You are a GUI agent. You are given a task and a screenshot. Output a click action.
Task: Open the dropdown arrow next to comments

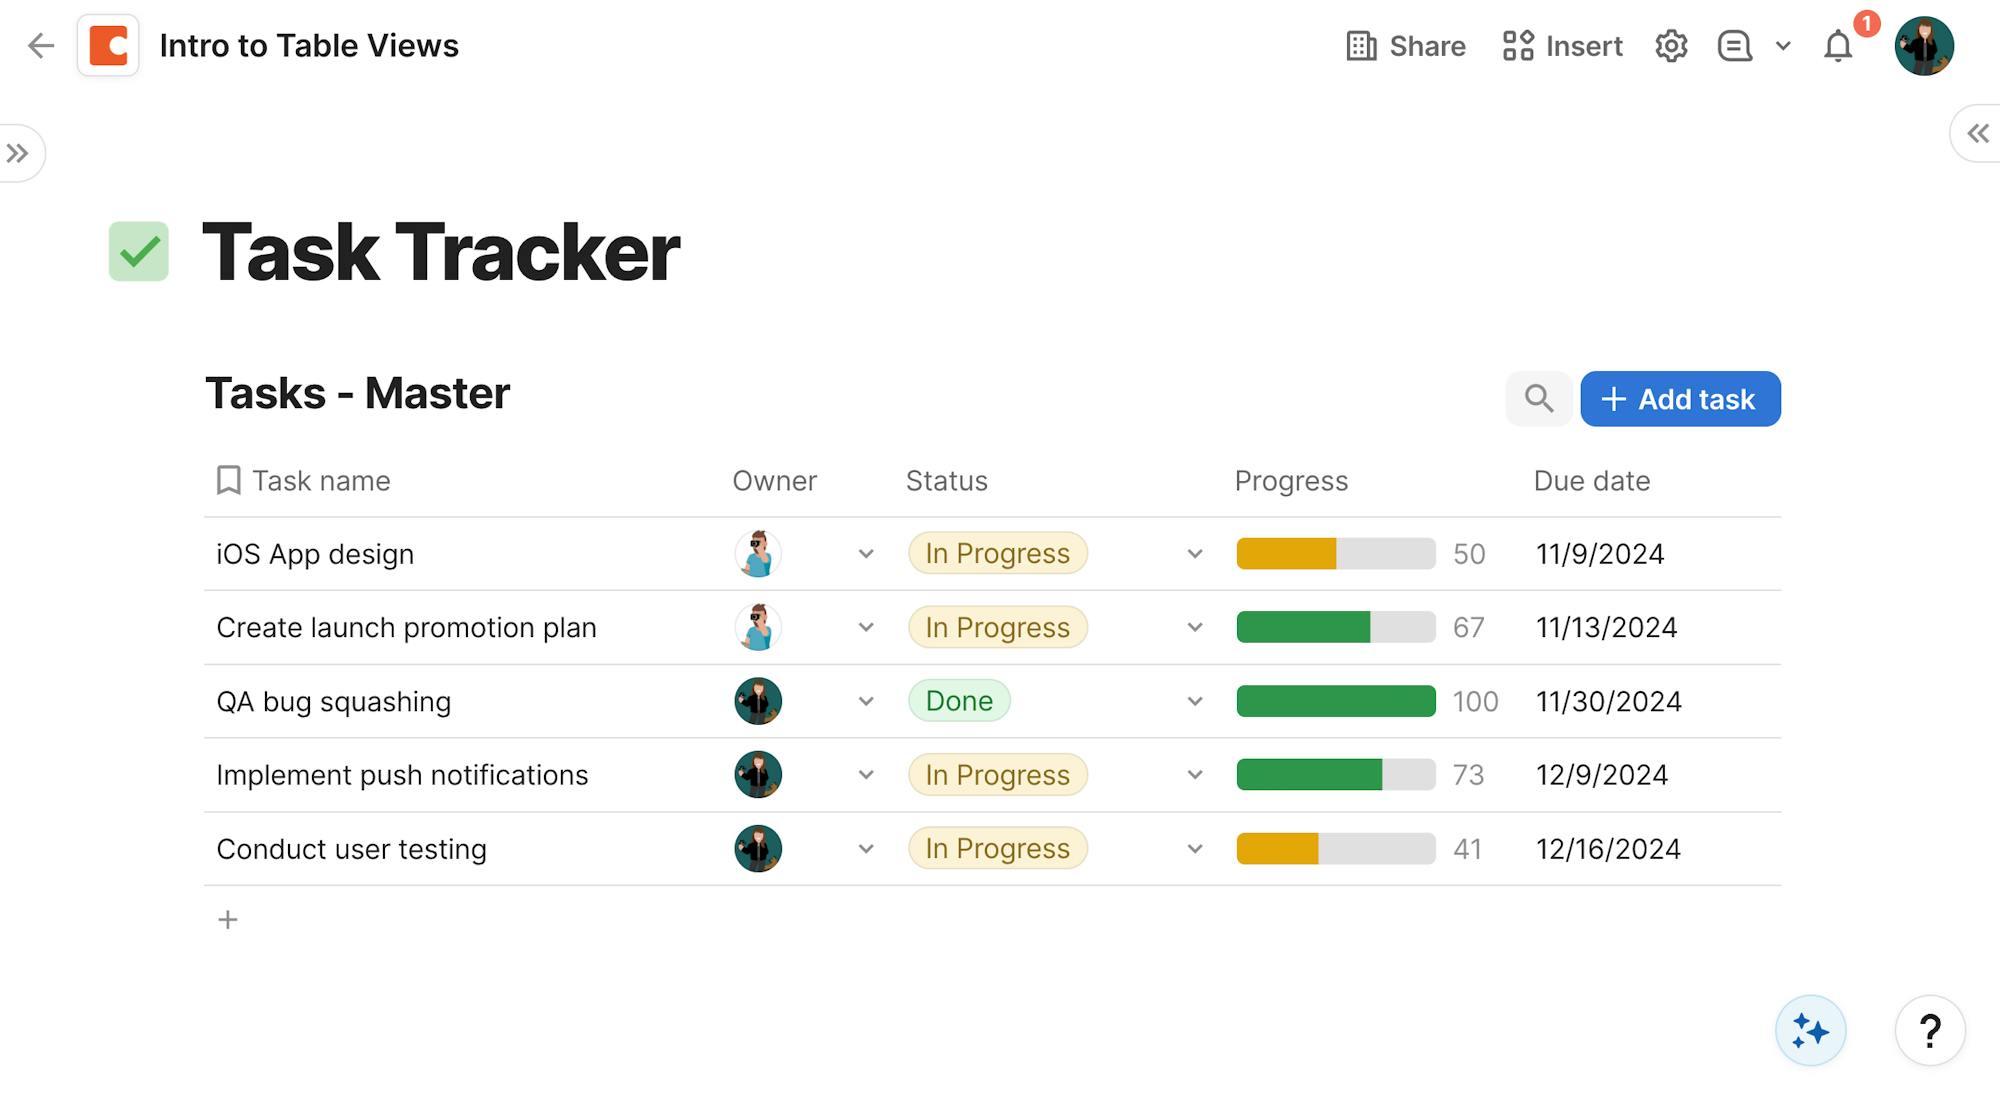[x=1783, y=46]
